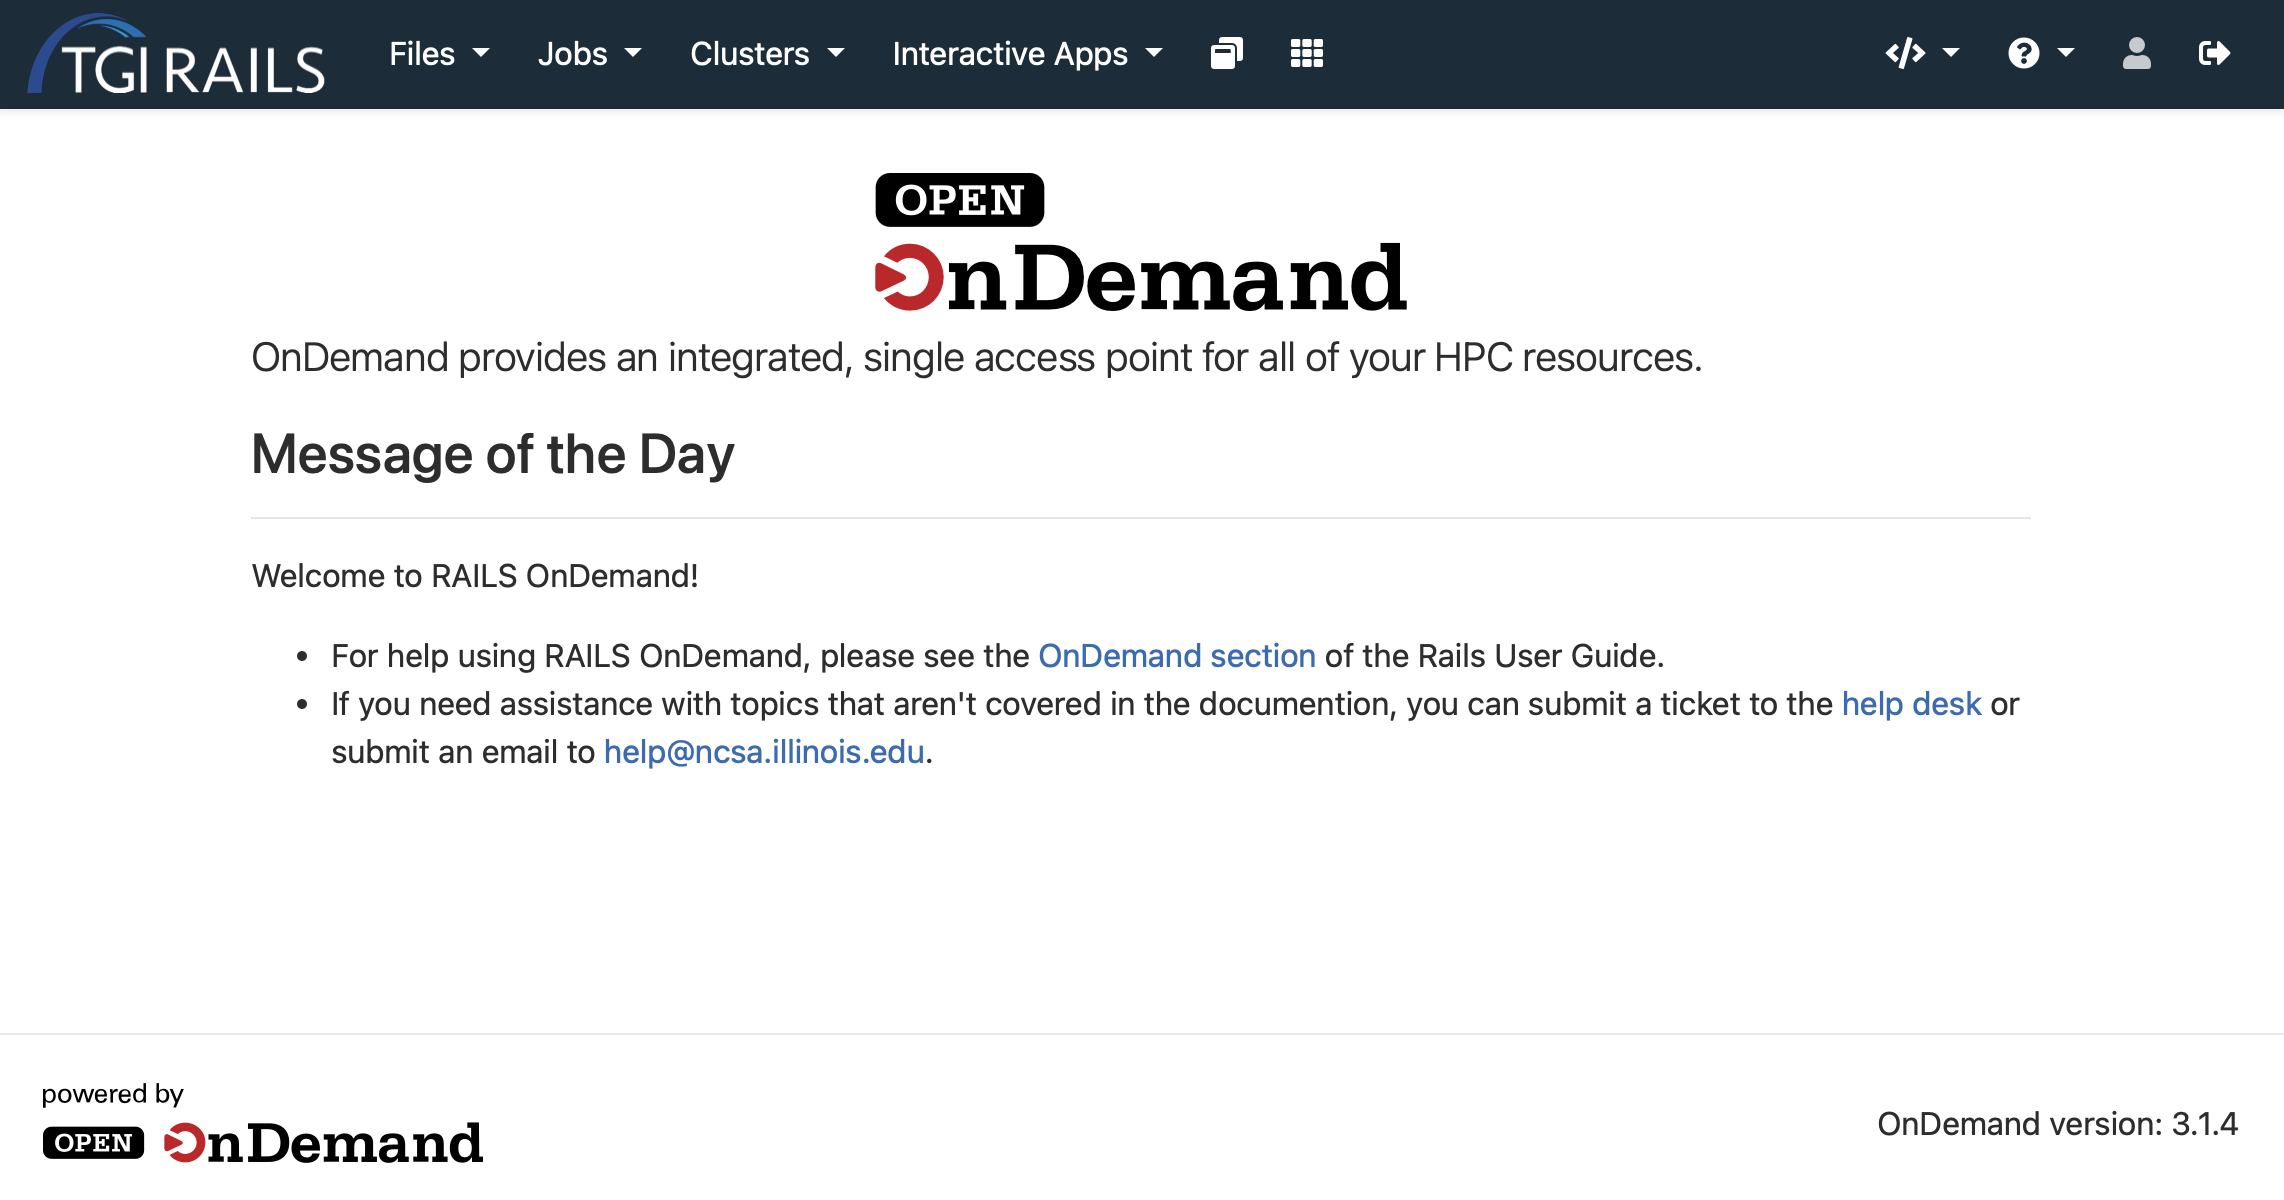Open the Interactive Apps menu
Image resolution: width=2284 pixels, height=1200 pixels.
click(1027, 54)
